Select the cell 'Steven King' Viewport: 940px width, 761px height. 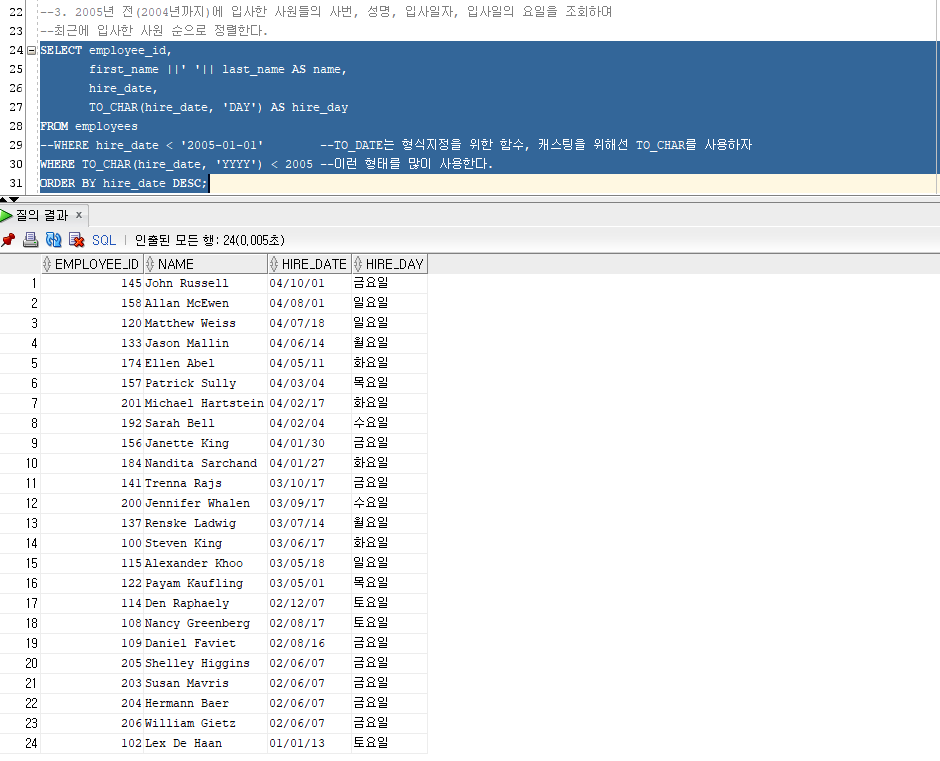tap(206, 543)
